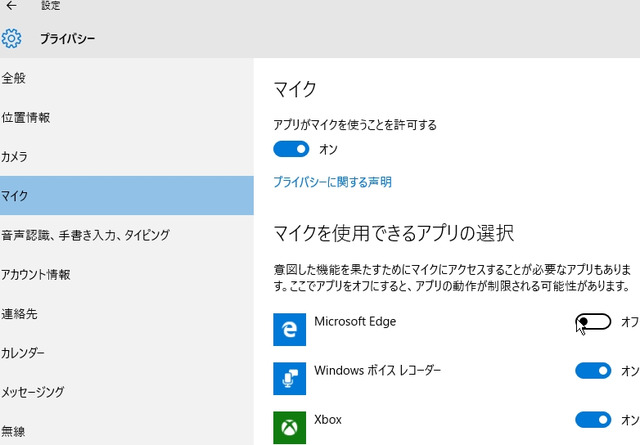Click the 設定 window title
The width and height of the screenshot is (640, 445).
[51, 6]
